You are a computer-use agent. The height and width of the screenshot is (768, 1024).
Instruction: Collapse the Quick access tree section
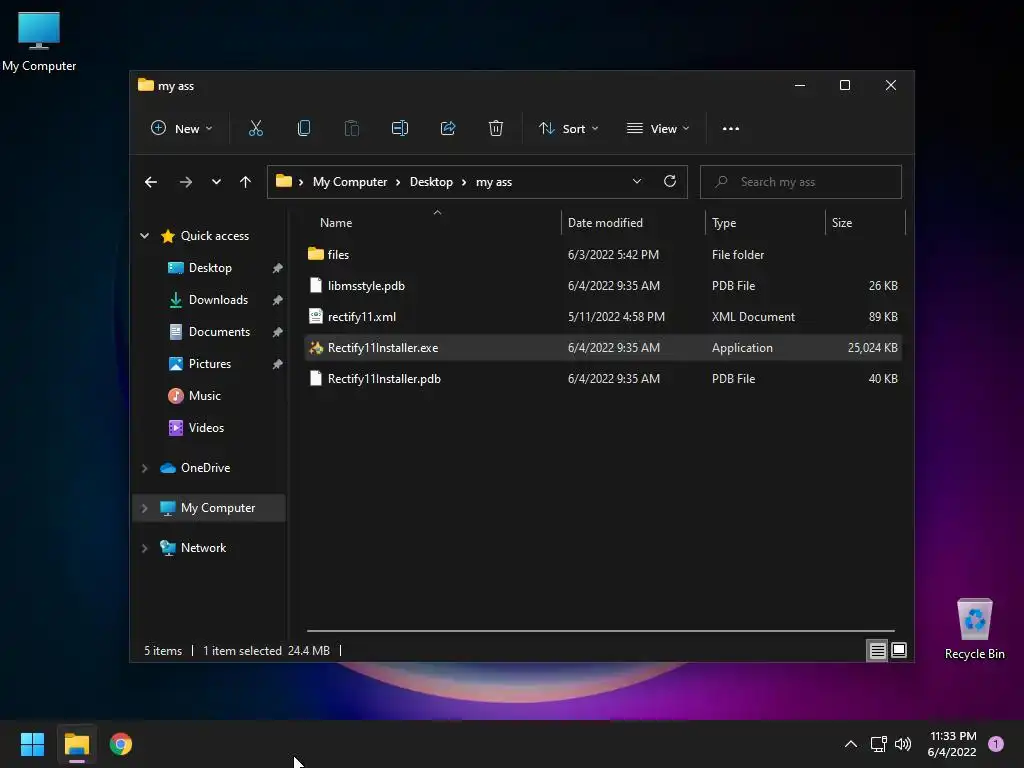pyautogui.click(x=145, y=236)
